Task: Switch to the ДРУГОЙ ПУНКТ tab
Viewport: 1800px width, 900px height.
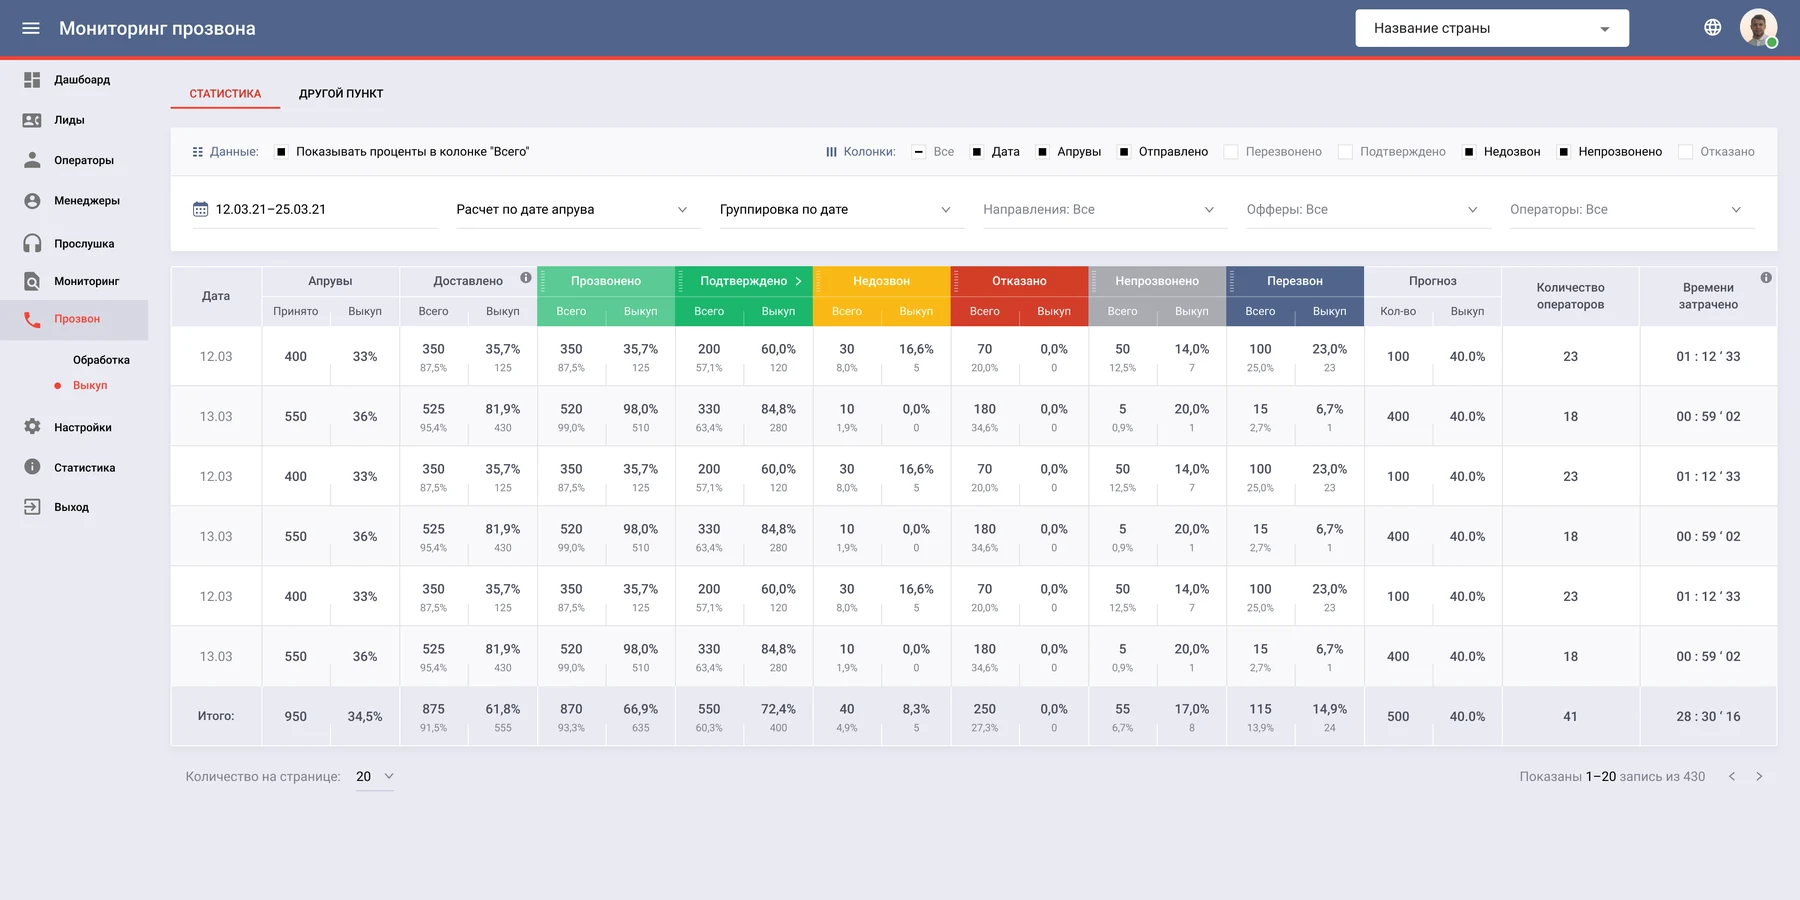Action: (x=341, y=93)
